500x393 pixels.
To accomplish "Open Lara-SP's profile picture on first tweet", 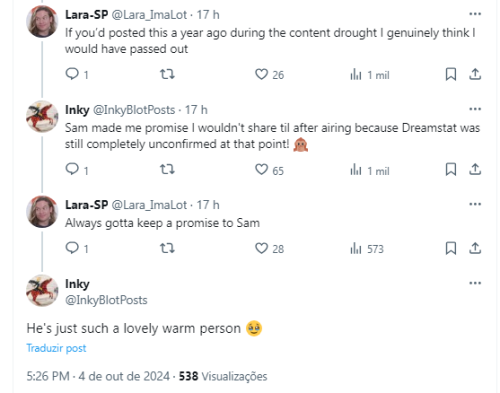I will point(42,22).
